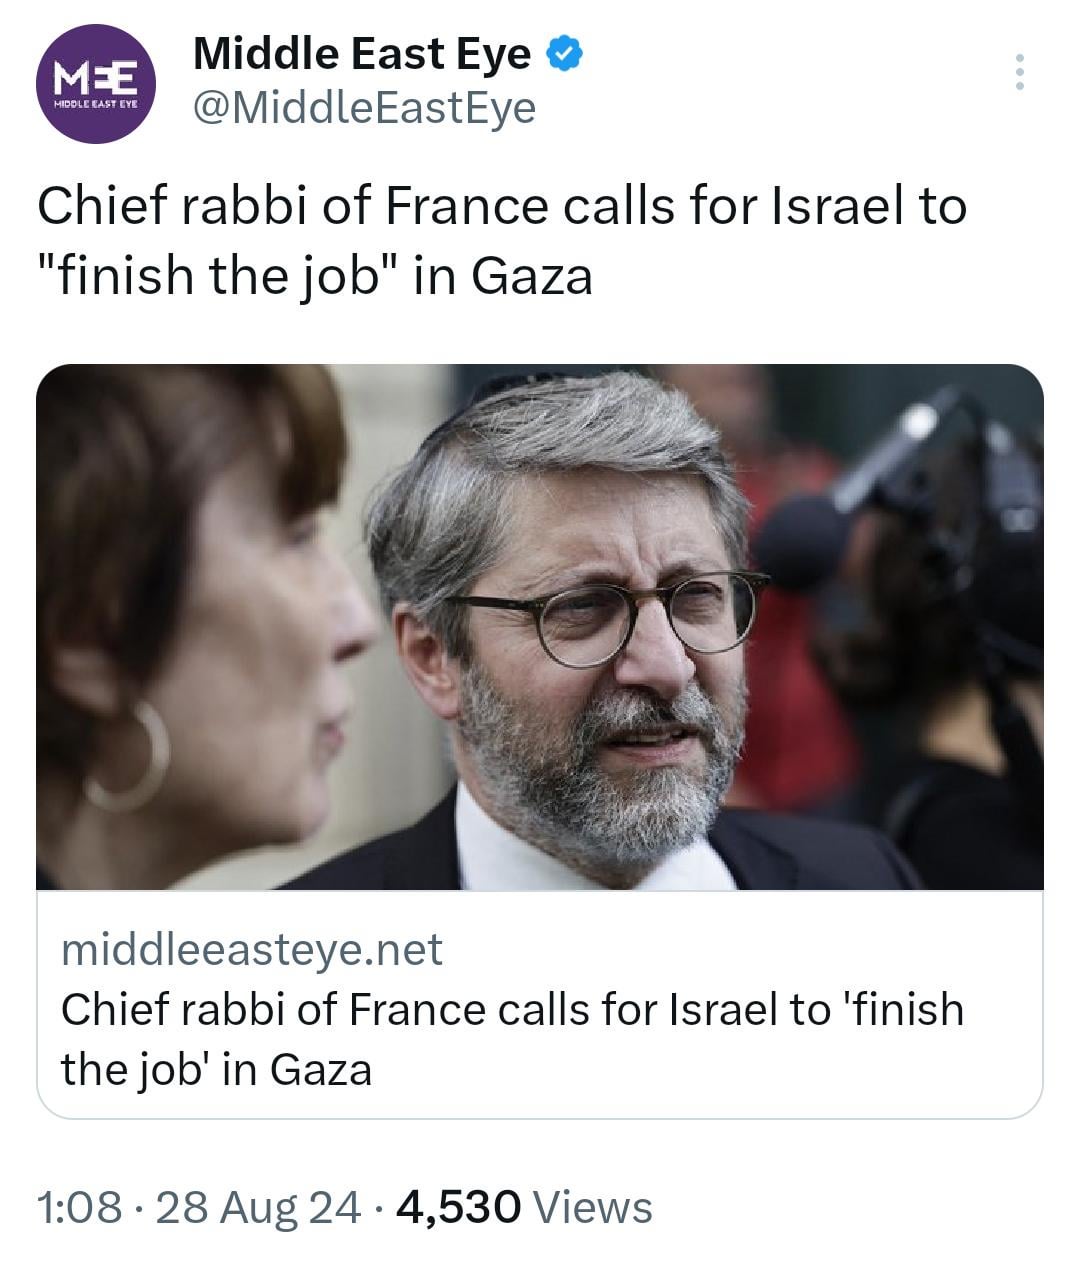Click the Middle East Eye display name

point(362,54)
